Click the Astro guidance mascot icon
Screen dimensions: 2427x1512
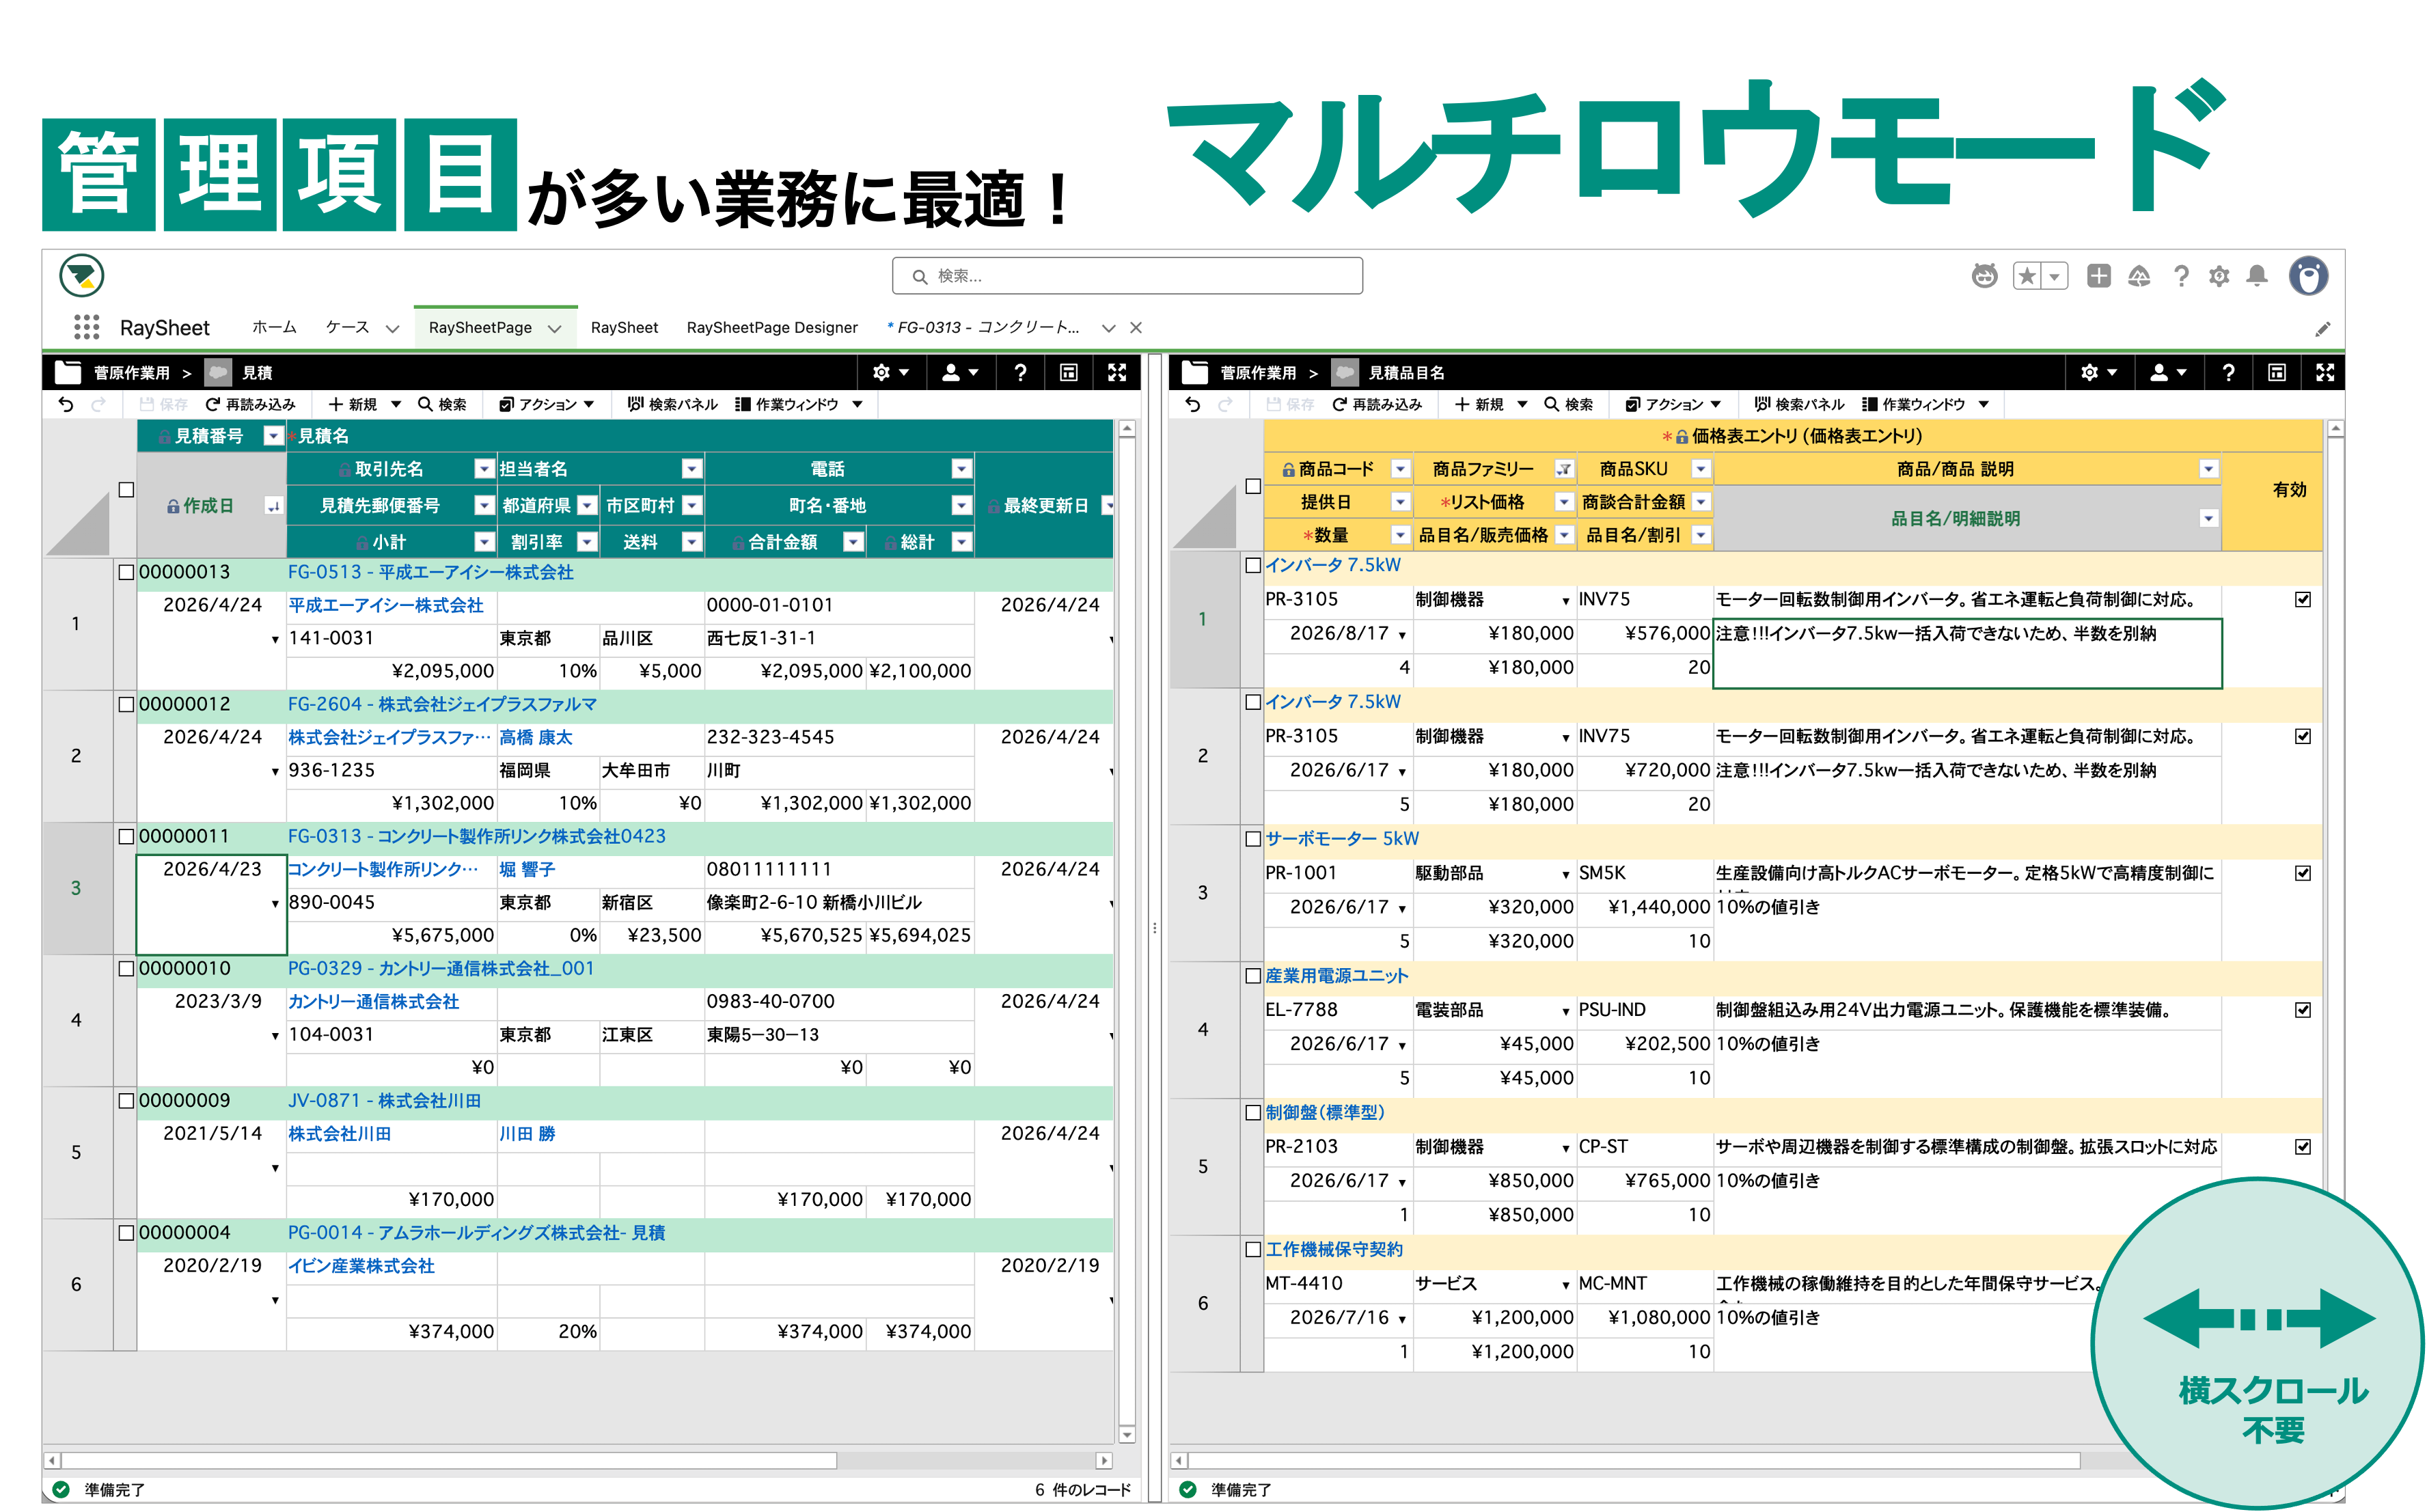[x=1984, y=276]
